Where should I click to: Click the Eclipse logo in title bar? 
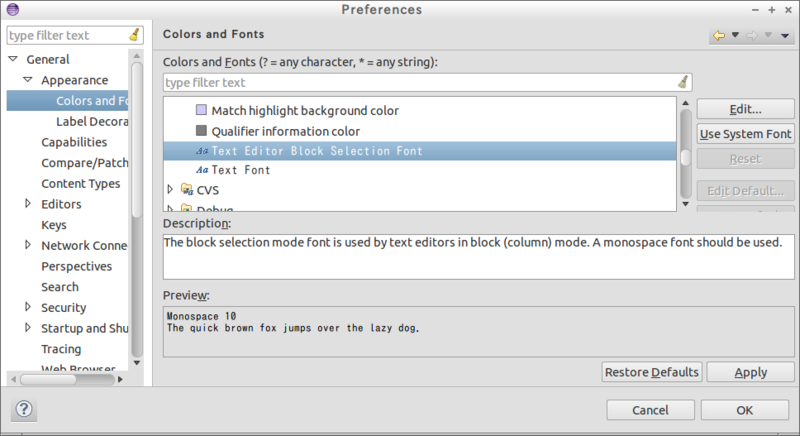(x=13, y=9)
